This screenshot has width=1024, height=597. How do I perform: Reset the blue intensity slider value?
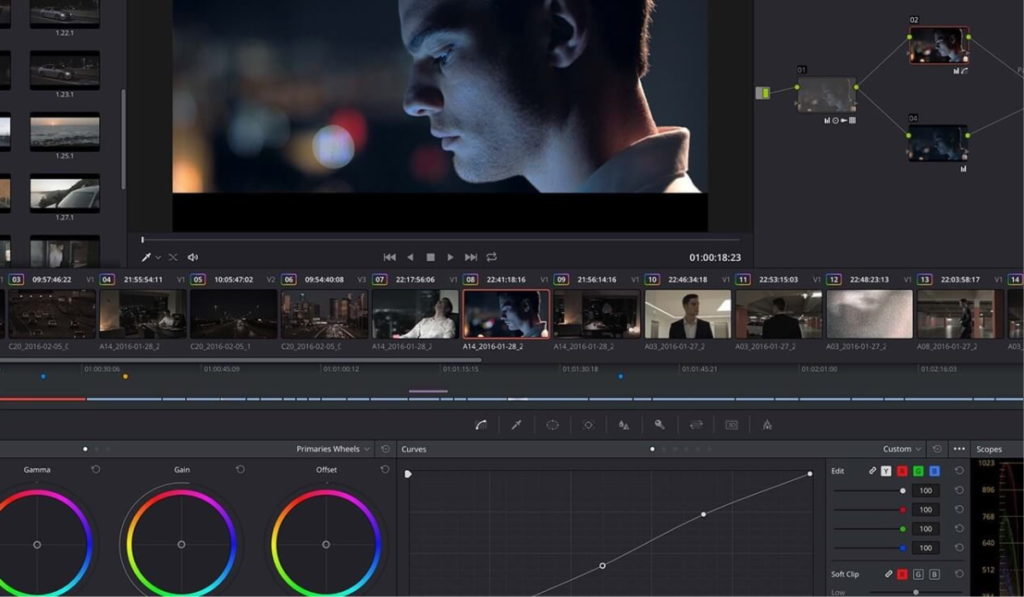pos(959,547)
